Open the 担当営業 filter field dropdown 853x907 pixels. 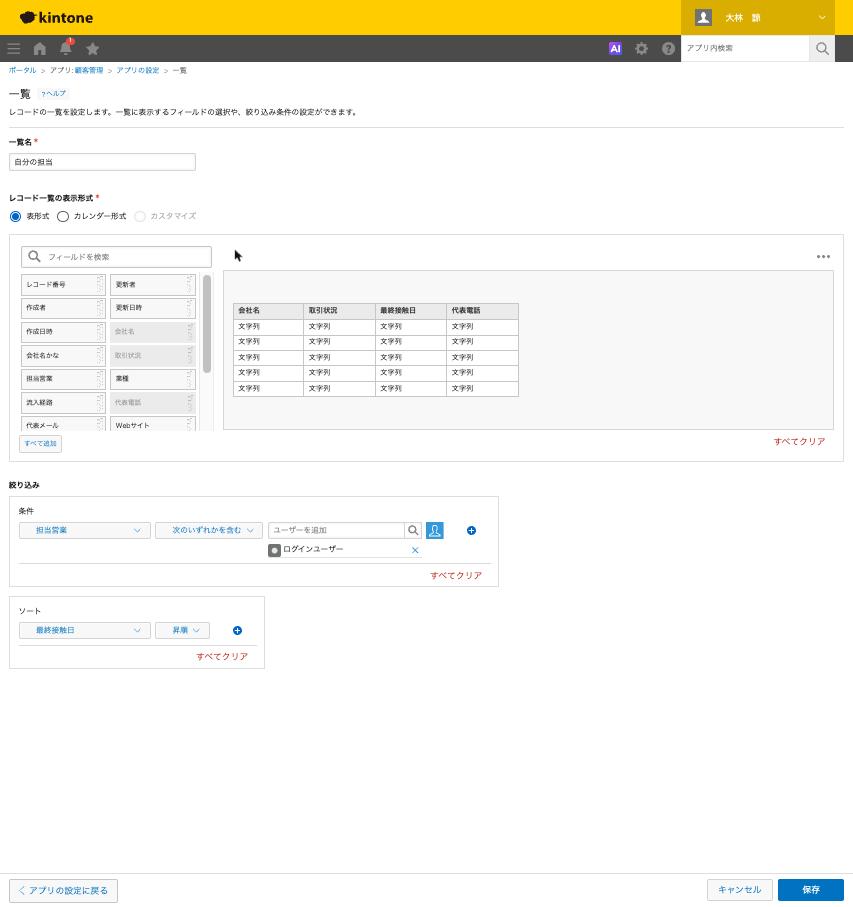[85, 530]
